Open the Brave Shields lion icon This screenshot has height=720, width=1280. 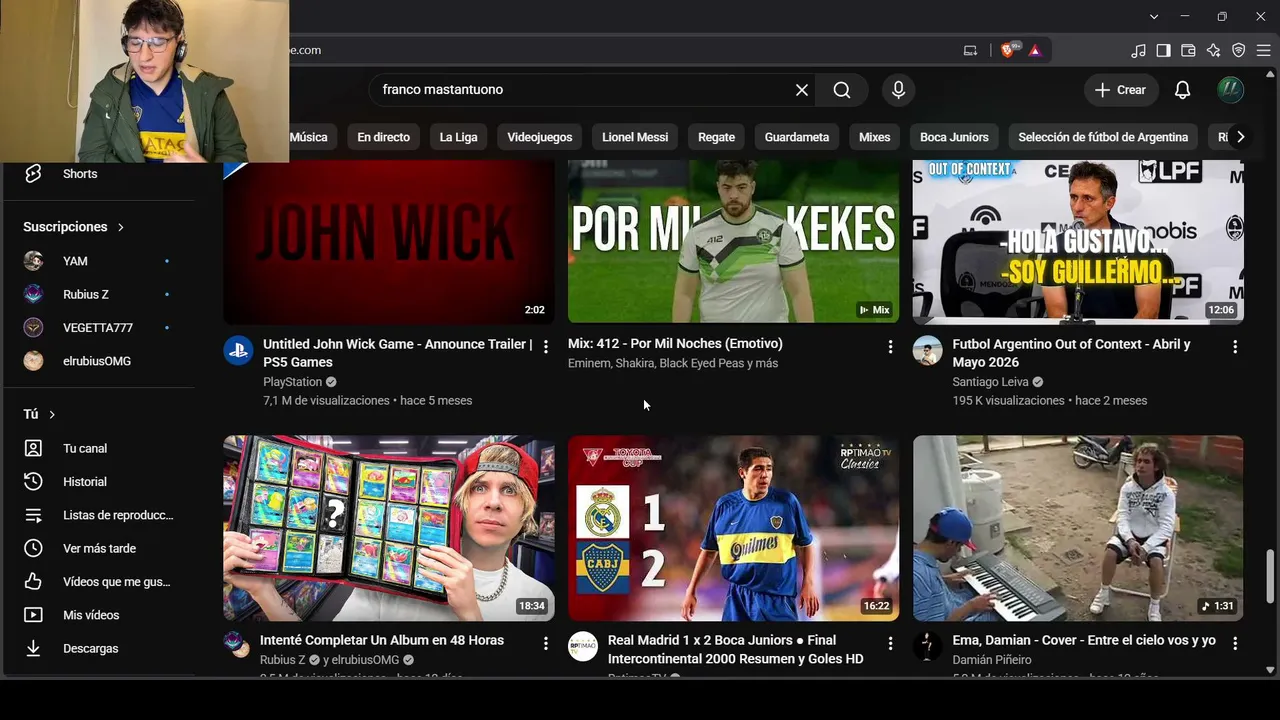click(1008, 50)
